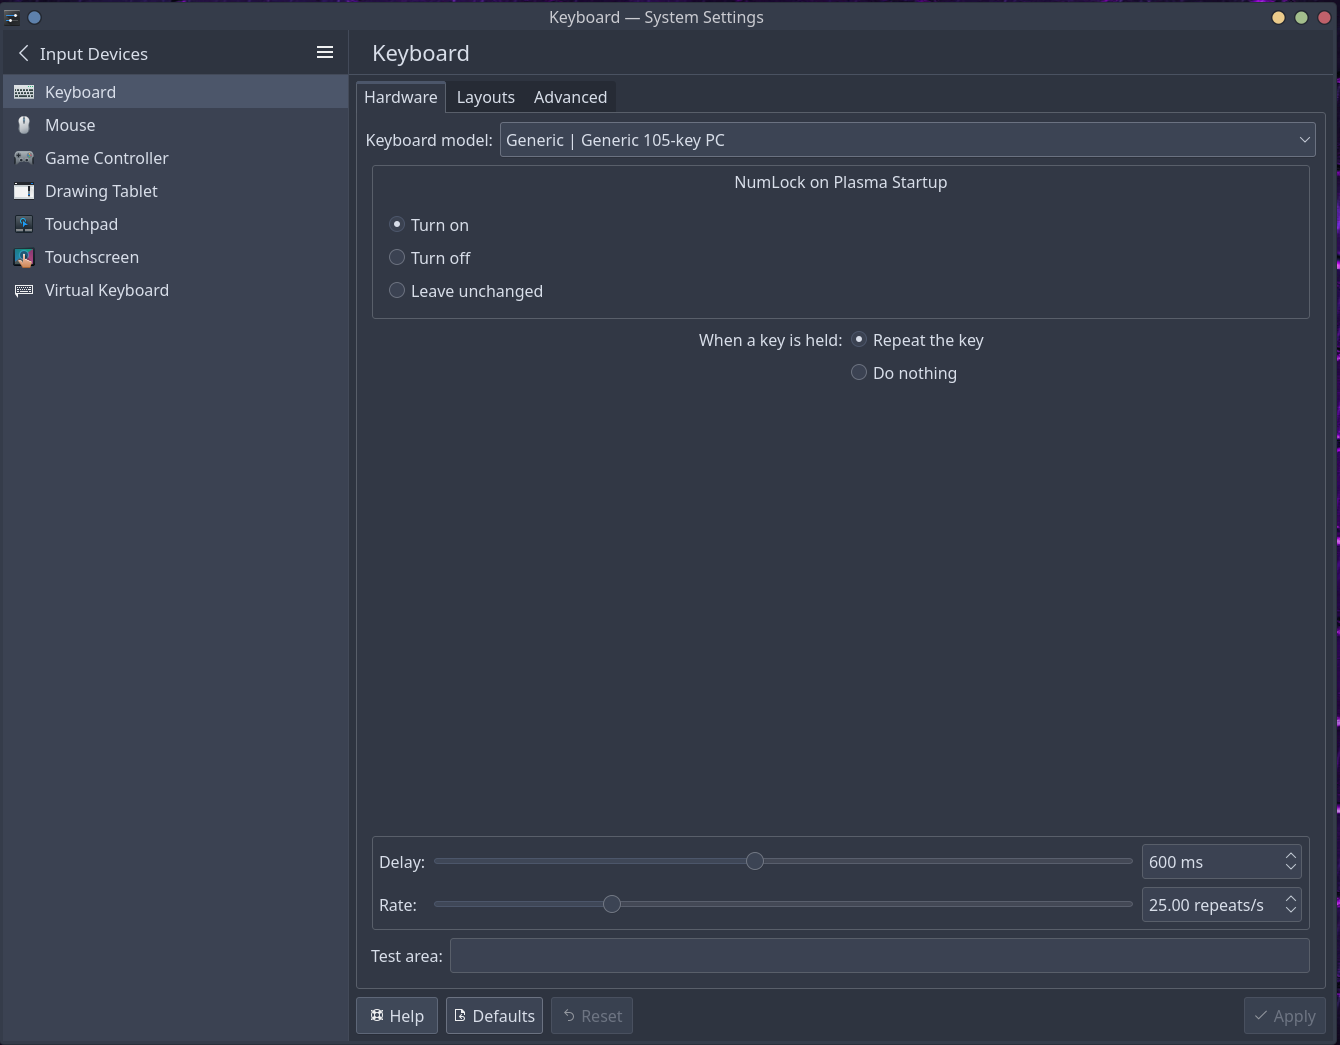Viewport: 1340px width, 1045px height.
Task: Select the Drawing Tablet icon
Action: click(24, 191)
